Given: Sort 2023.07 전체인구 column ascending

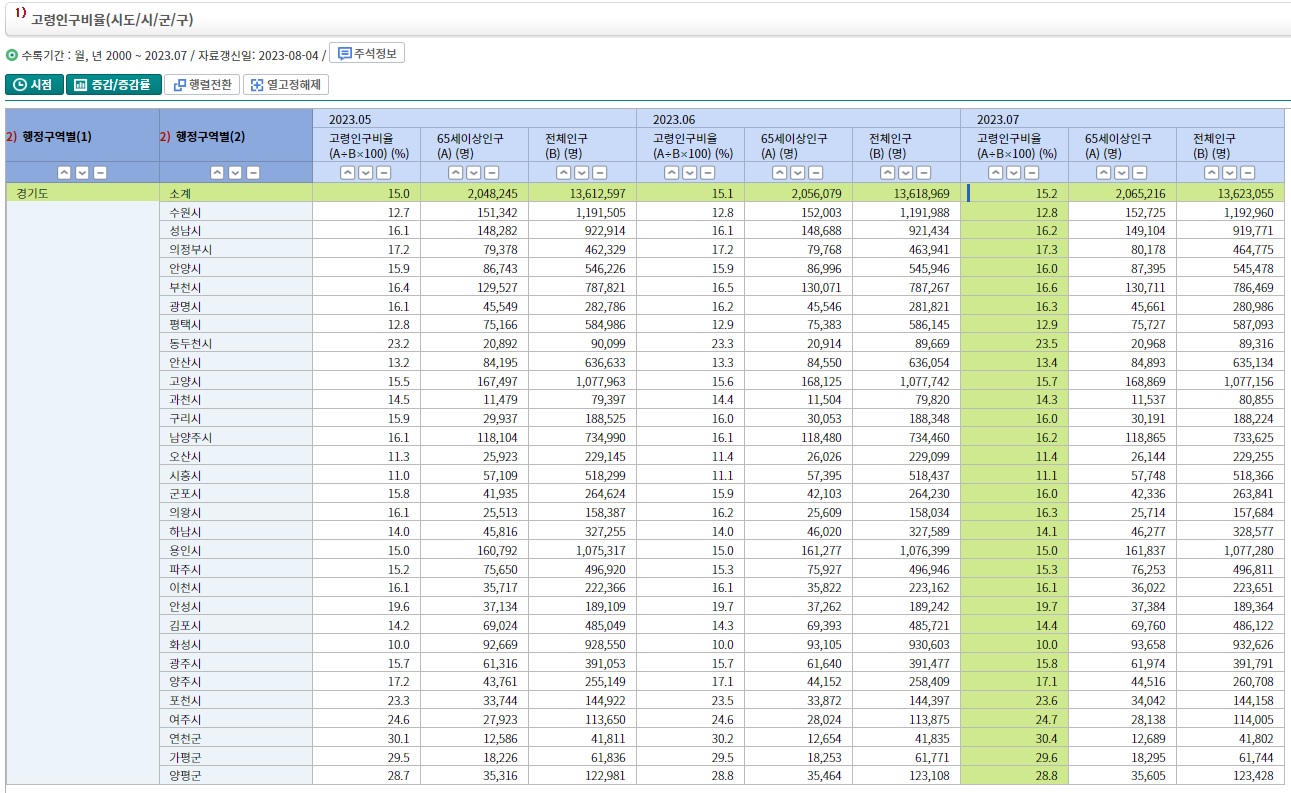Looking at the screenshot, I should click(x=1212, y=173).
